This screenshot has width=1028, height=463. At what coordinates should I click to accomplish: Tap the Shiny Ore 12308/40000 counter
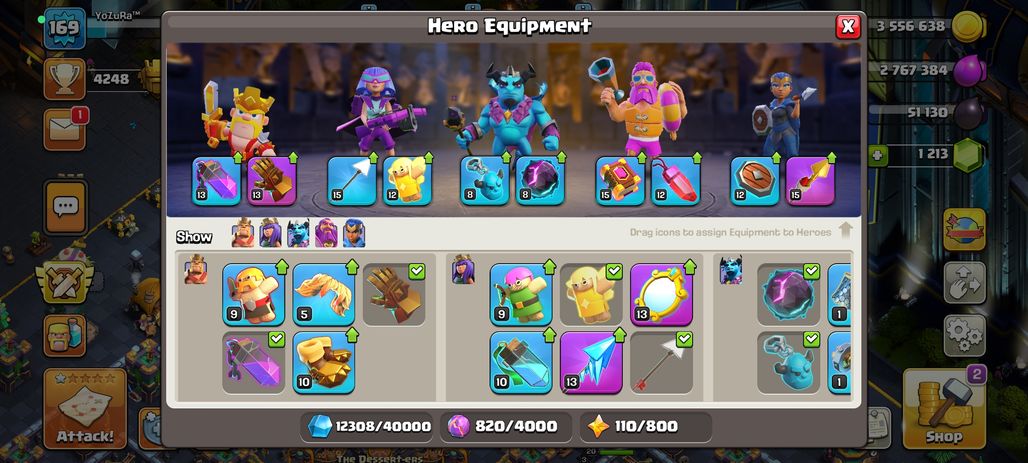click(370, 427)
